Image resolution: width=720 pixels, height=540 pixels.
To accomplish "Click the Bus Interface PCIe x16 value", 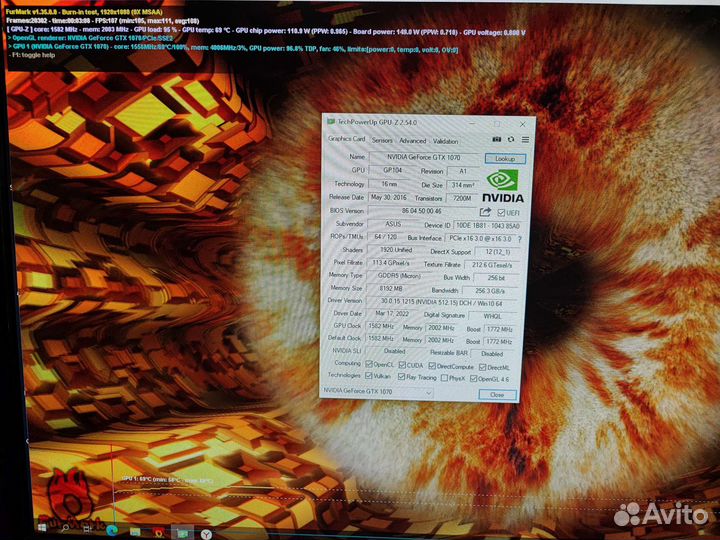I will (x=480, y=239).
